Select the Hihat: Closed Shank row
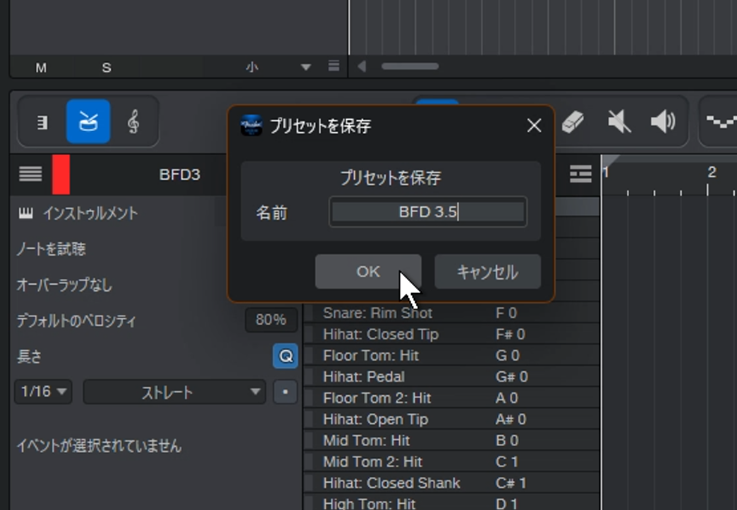This screenshot has height=510, width=737. pyautogui.click(x=451, y=483)
